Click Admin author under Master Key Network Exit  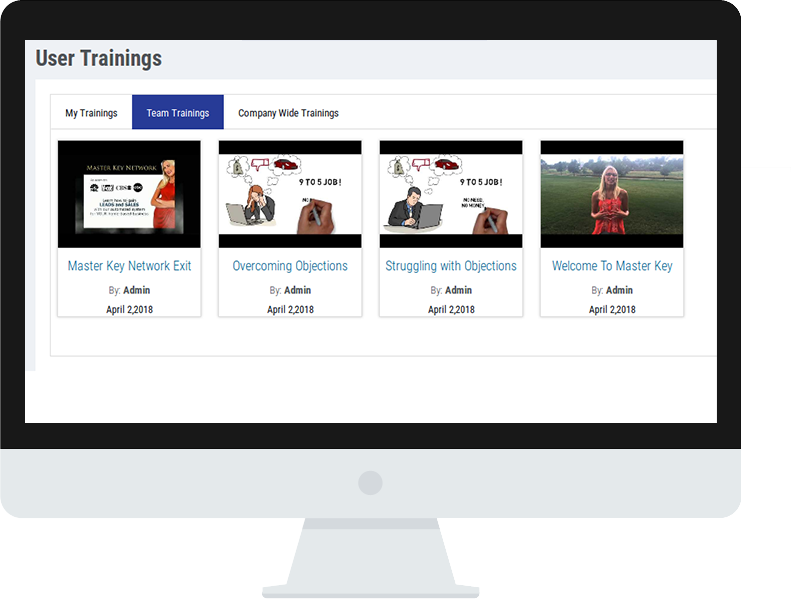pyautogui.click(x=137, y=290)
